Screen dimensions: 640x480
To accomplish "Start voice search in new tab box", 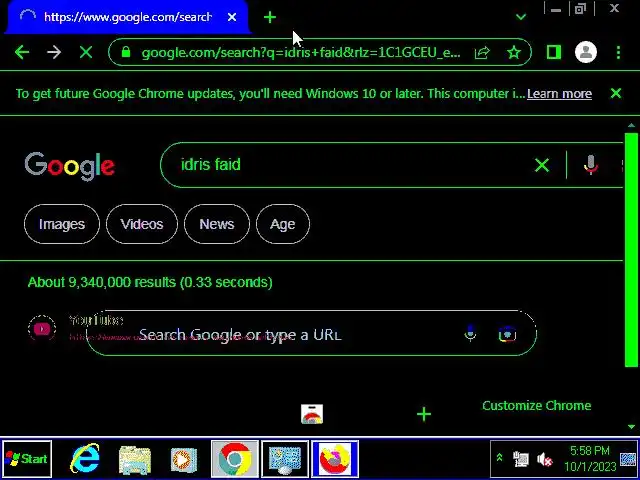I will 470,334.
